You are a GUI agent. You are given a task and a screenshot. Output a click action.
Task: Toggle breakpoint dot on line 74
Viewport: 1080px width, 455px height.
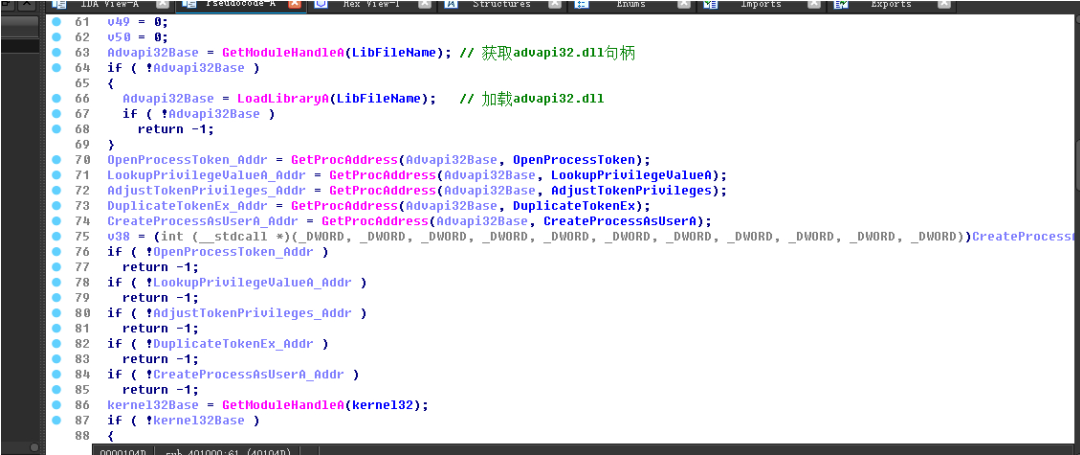click(x=56, y=220)
